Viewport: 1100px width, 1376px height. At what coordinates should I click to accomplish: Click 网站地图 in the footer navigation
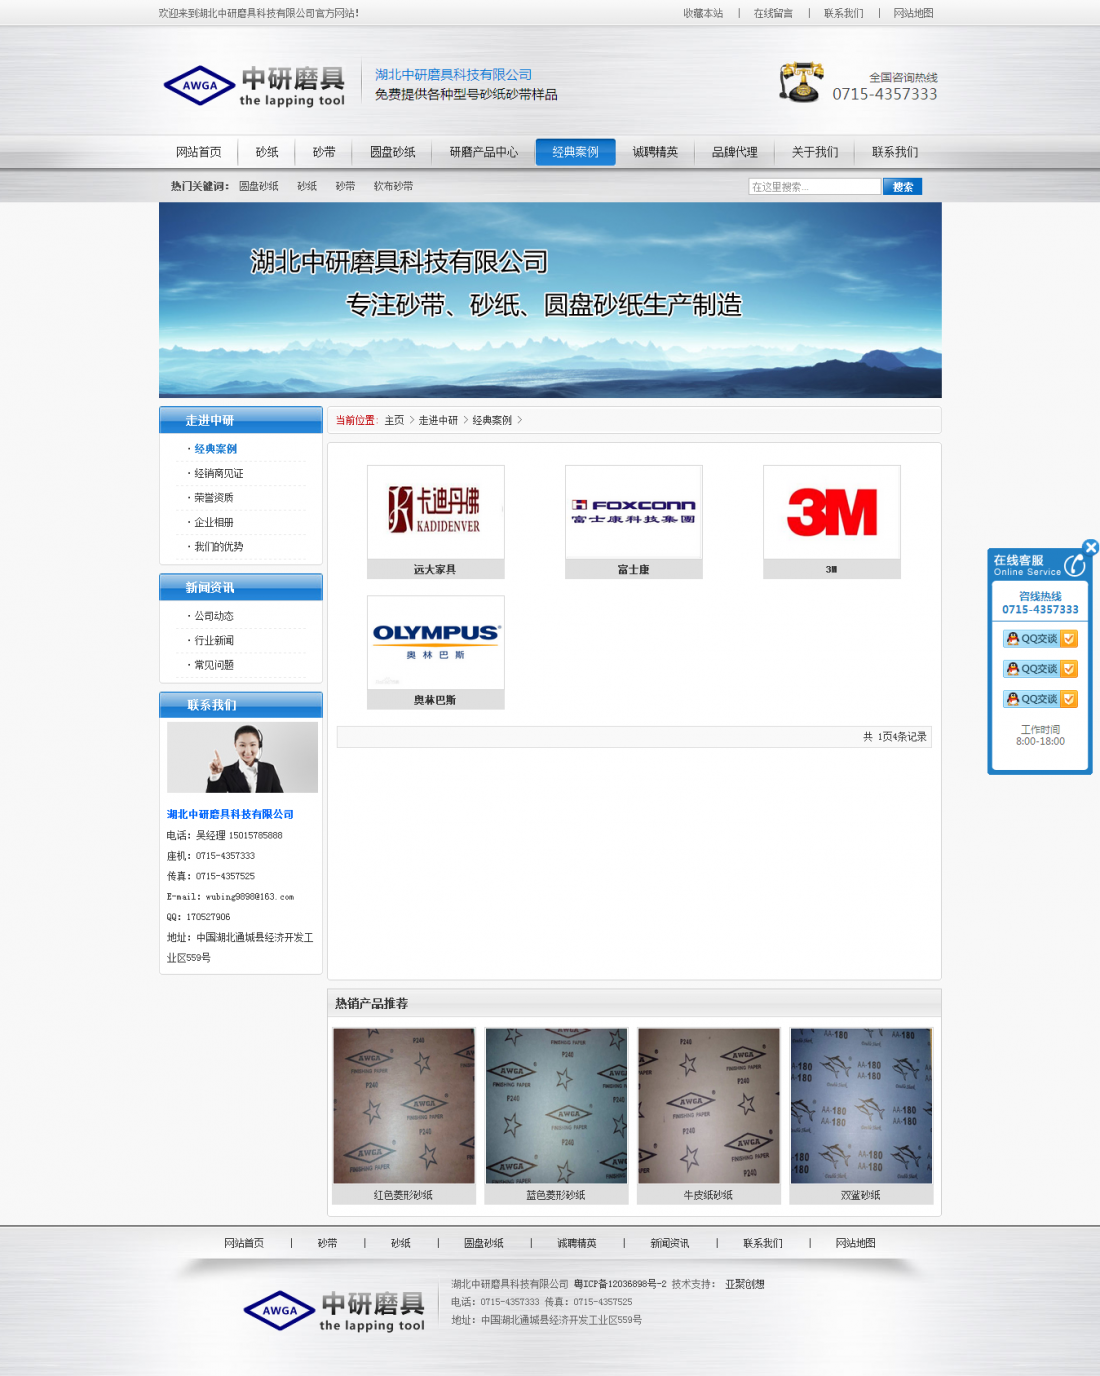856,1243
